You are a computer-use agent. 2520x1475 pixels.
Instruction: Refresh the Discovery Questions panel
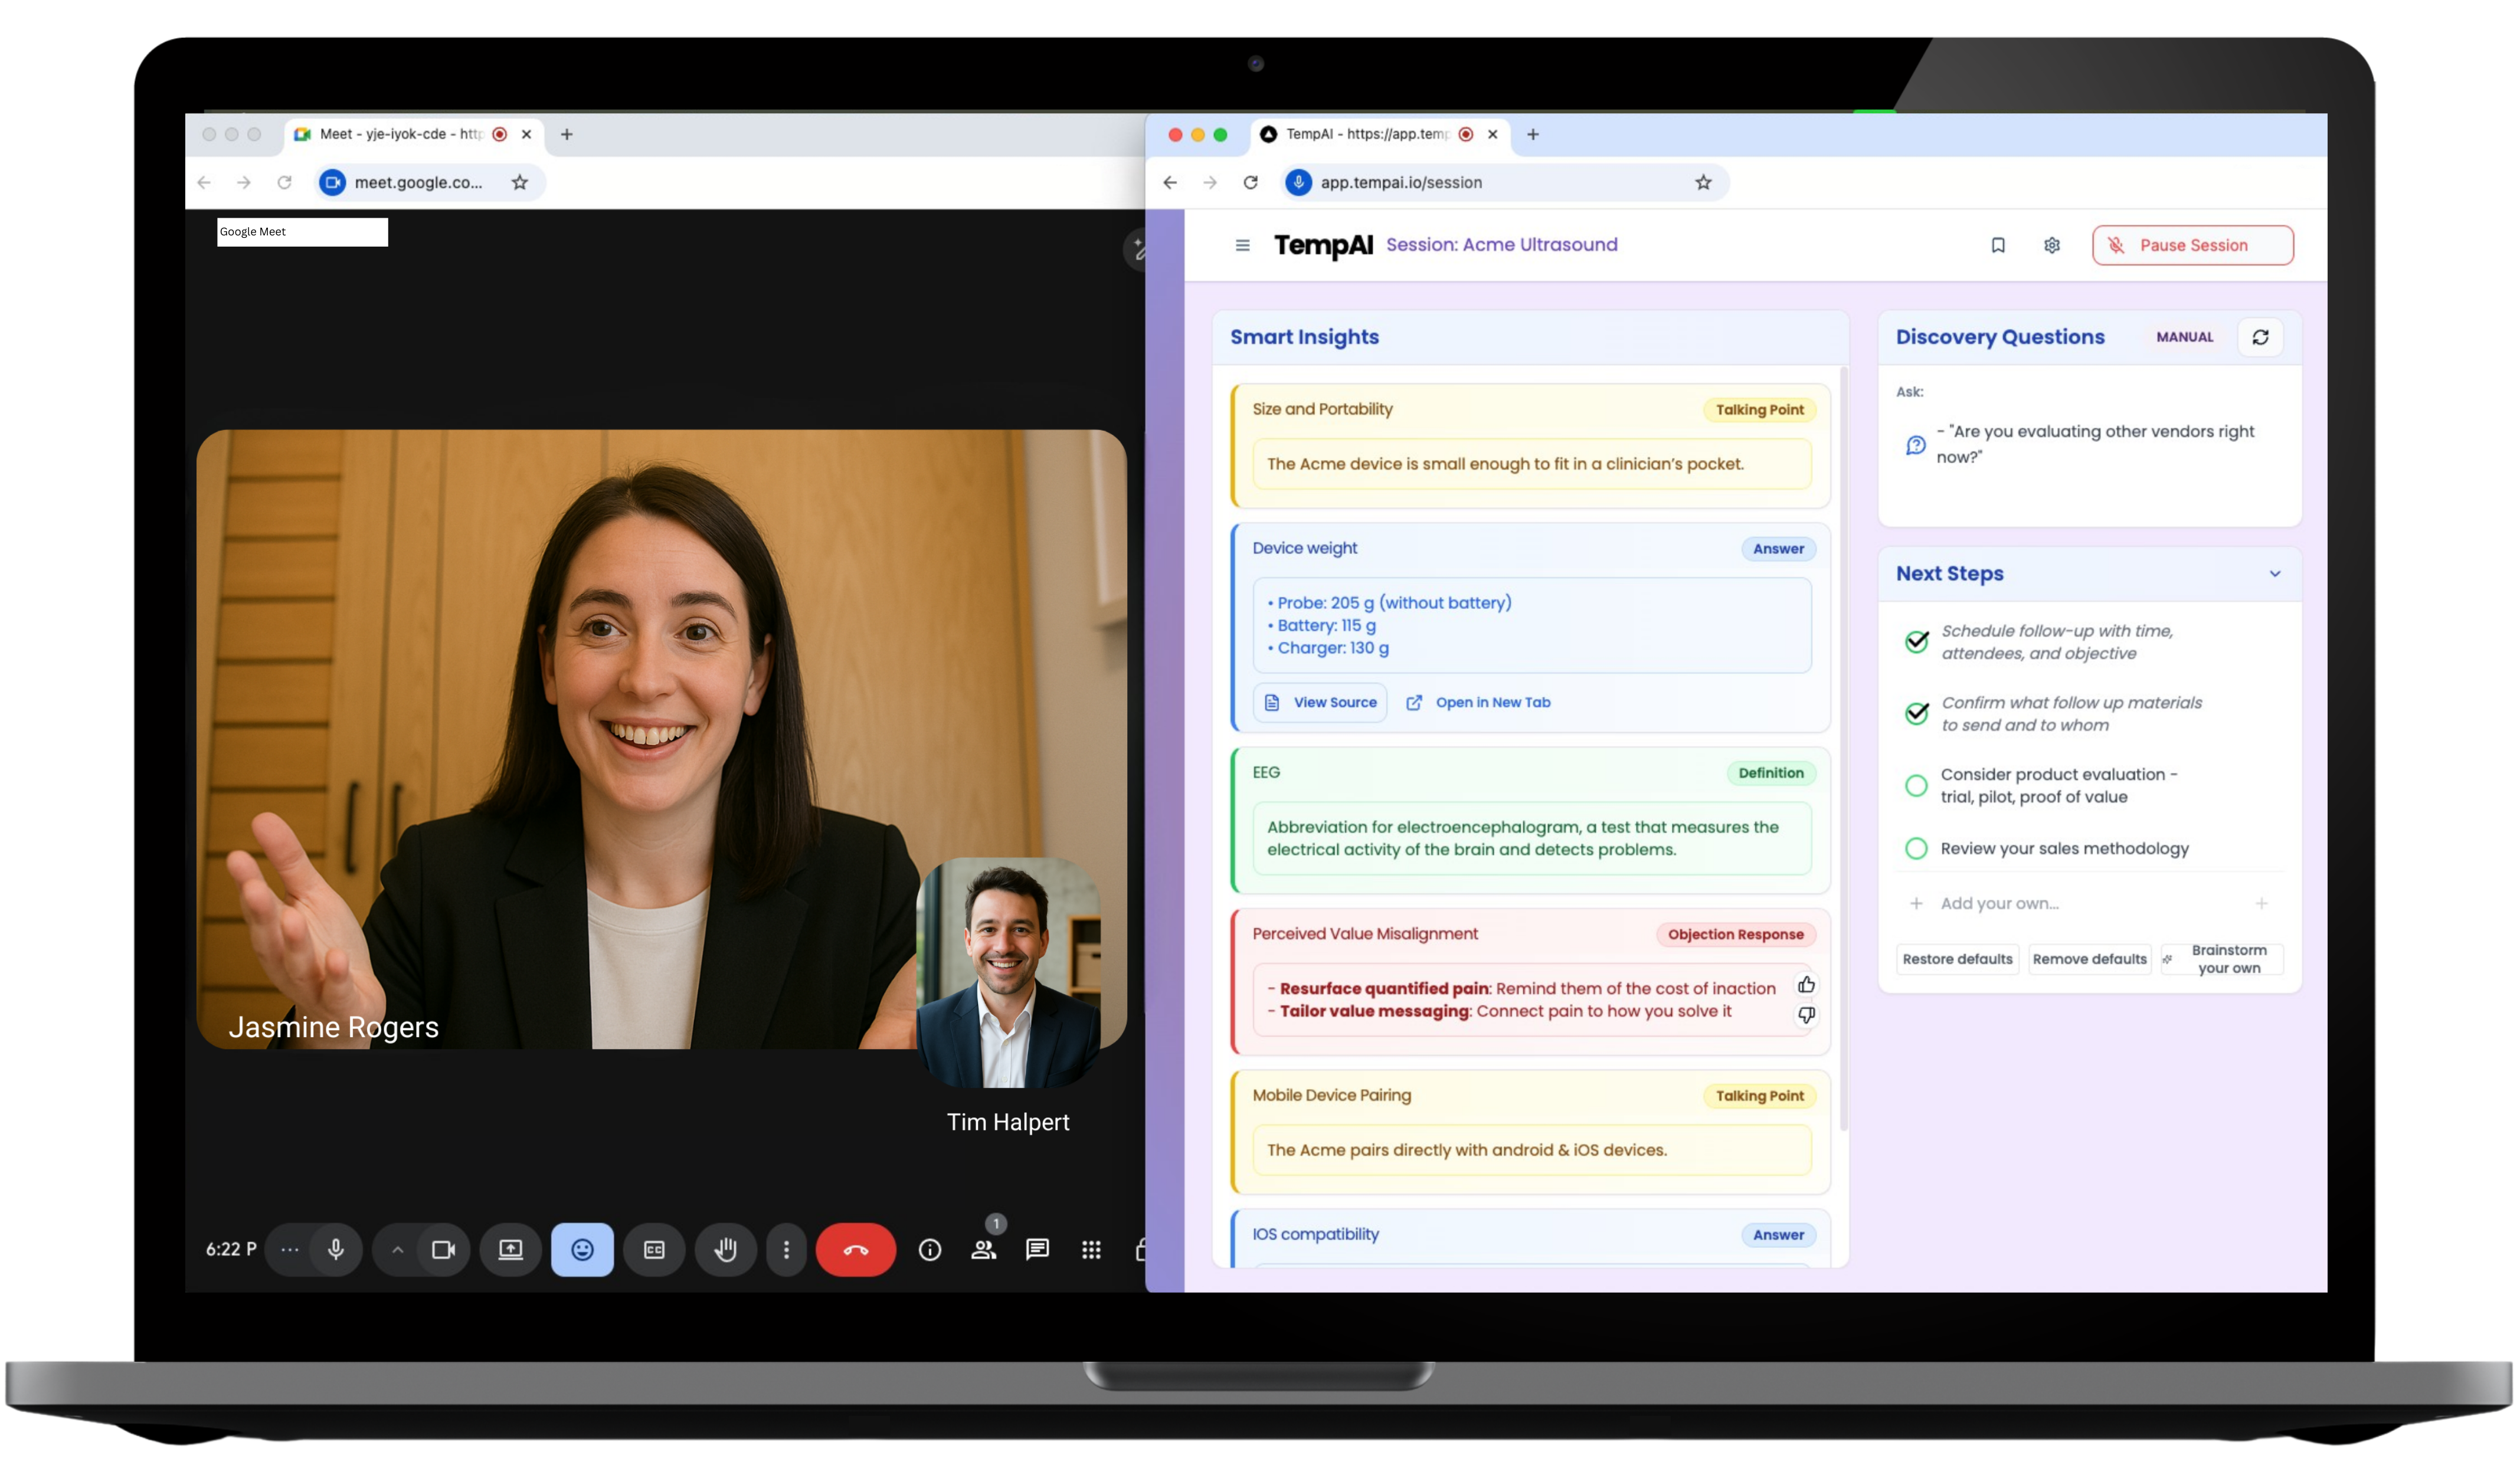[x=2260, y=337]
